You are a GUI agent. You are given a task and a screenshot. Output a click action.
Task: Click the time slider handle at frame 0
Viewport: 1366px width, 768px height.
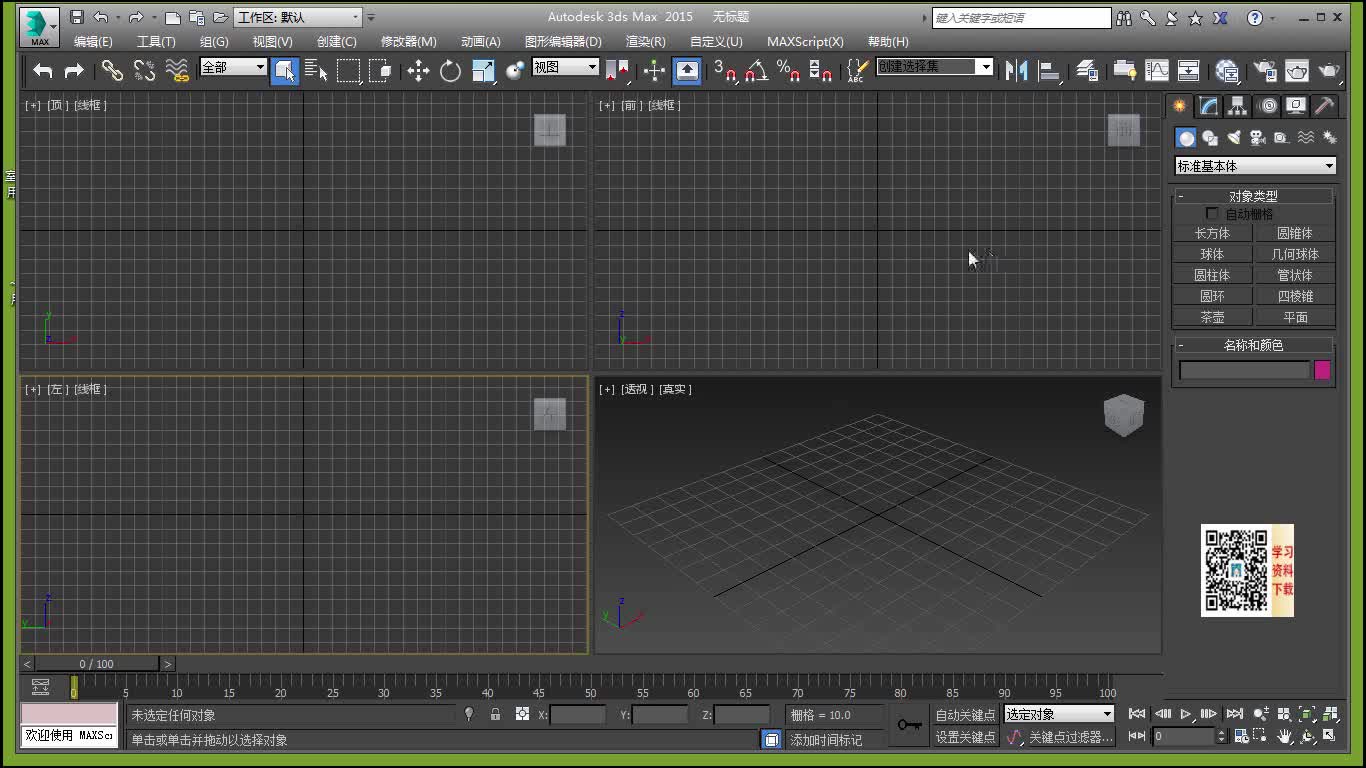(x=73, y=687)
